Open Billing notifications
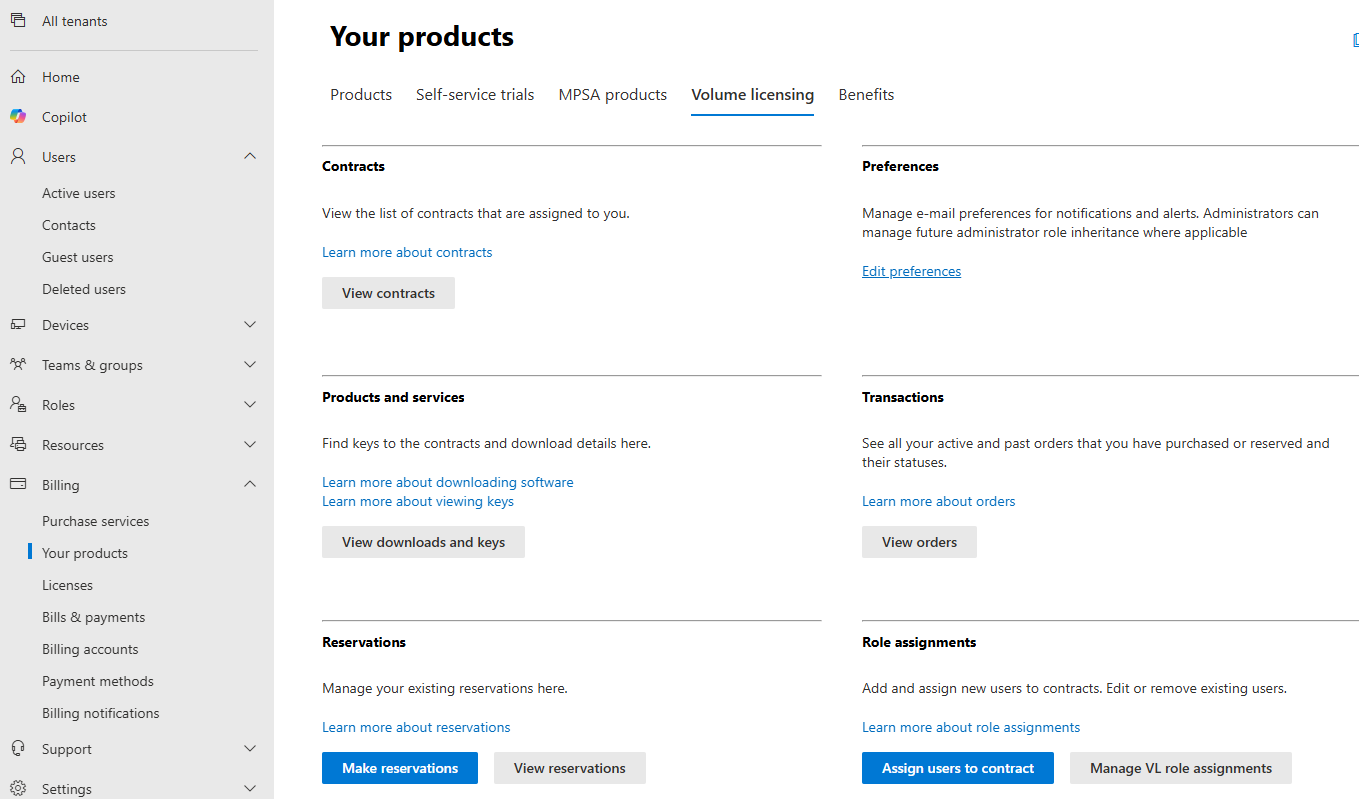Image resolution: width=1359 pixels, height=799 pixels. (x=101, y=713)
